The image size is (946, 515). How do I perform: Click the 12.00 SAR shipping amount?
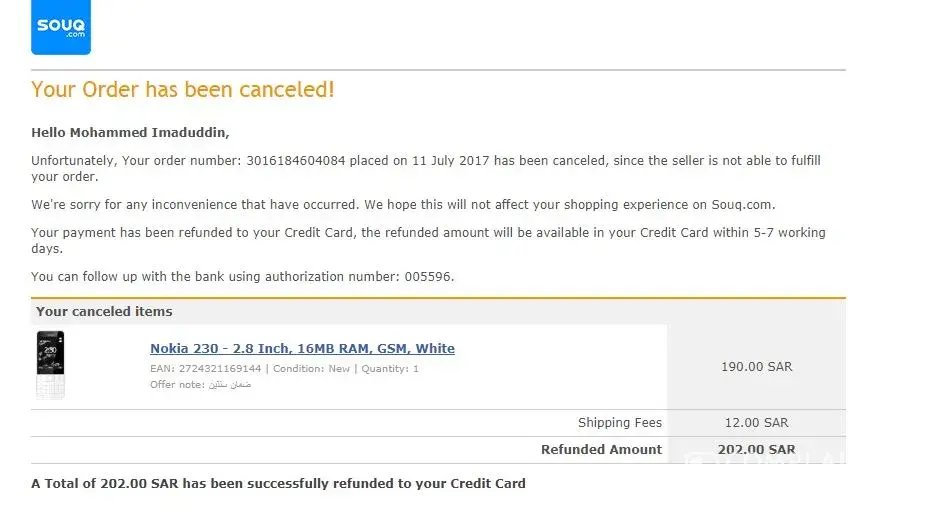(756, 423)
